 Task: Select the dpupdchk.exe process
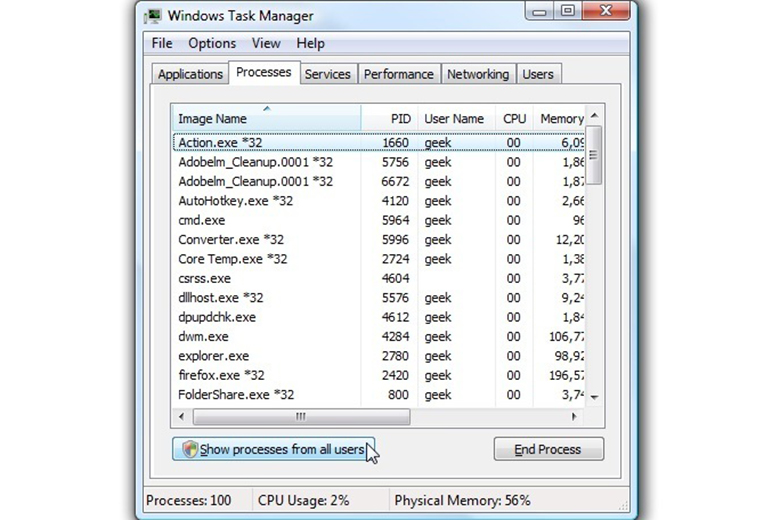379,317
